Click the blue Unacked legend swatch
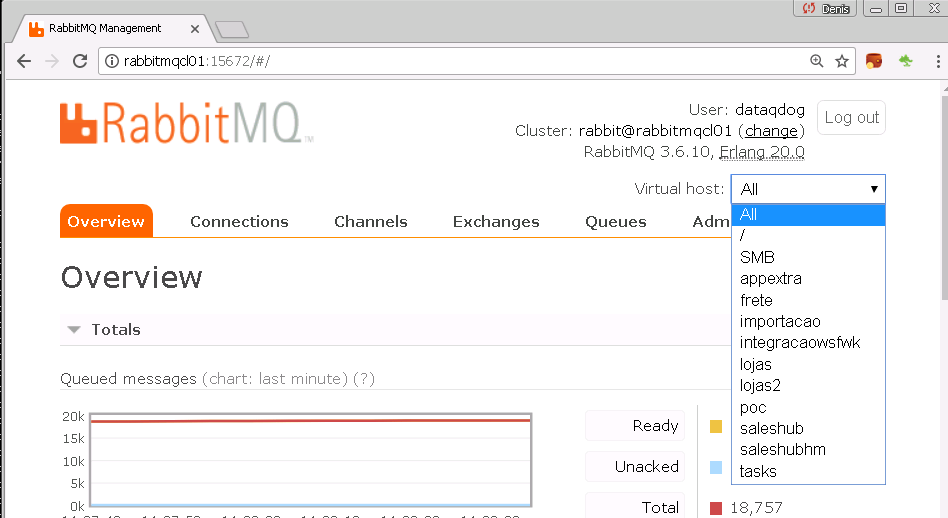This screenshot has width=948, height=518. tap(716, 467)
